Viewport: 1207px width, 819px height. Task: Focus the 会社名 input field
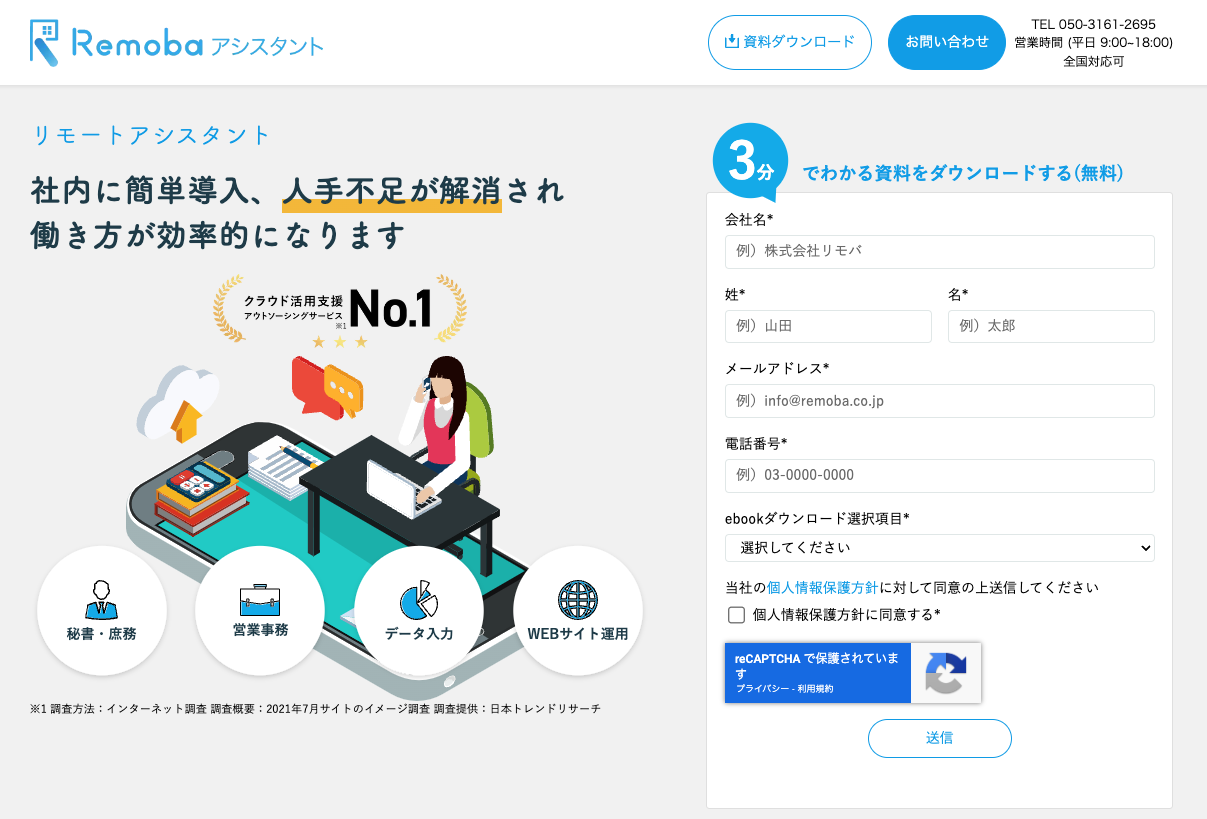939,252
